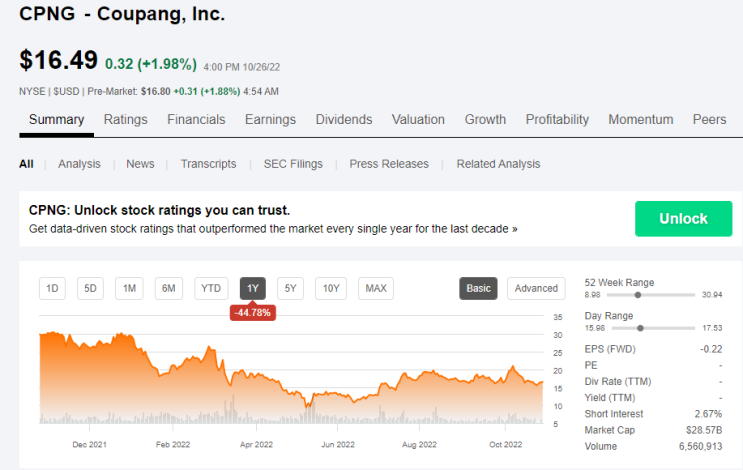This screenshot has width=743, height=470.
Task: Click the 52 Week Range slider dot
Action: (638, 295)
